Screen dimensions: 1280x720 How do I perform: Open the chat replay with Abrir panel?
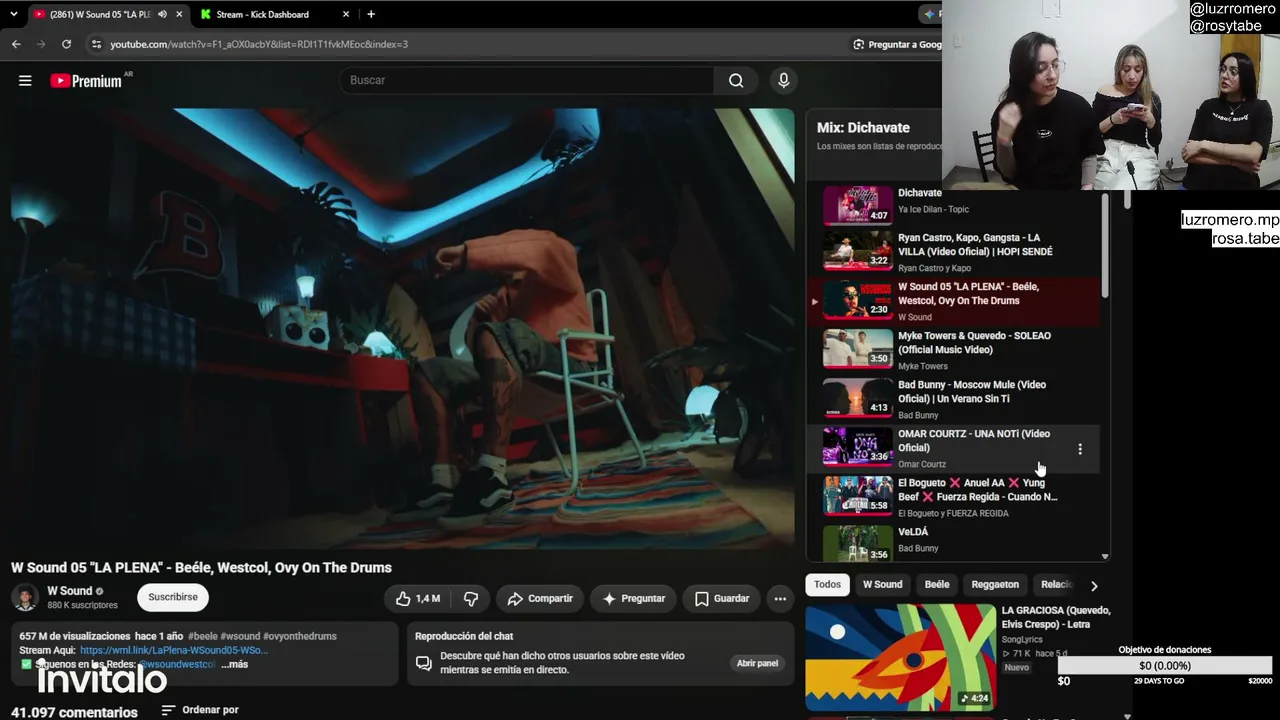[x=757, y=663]
